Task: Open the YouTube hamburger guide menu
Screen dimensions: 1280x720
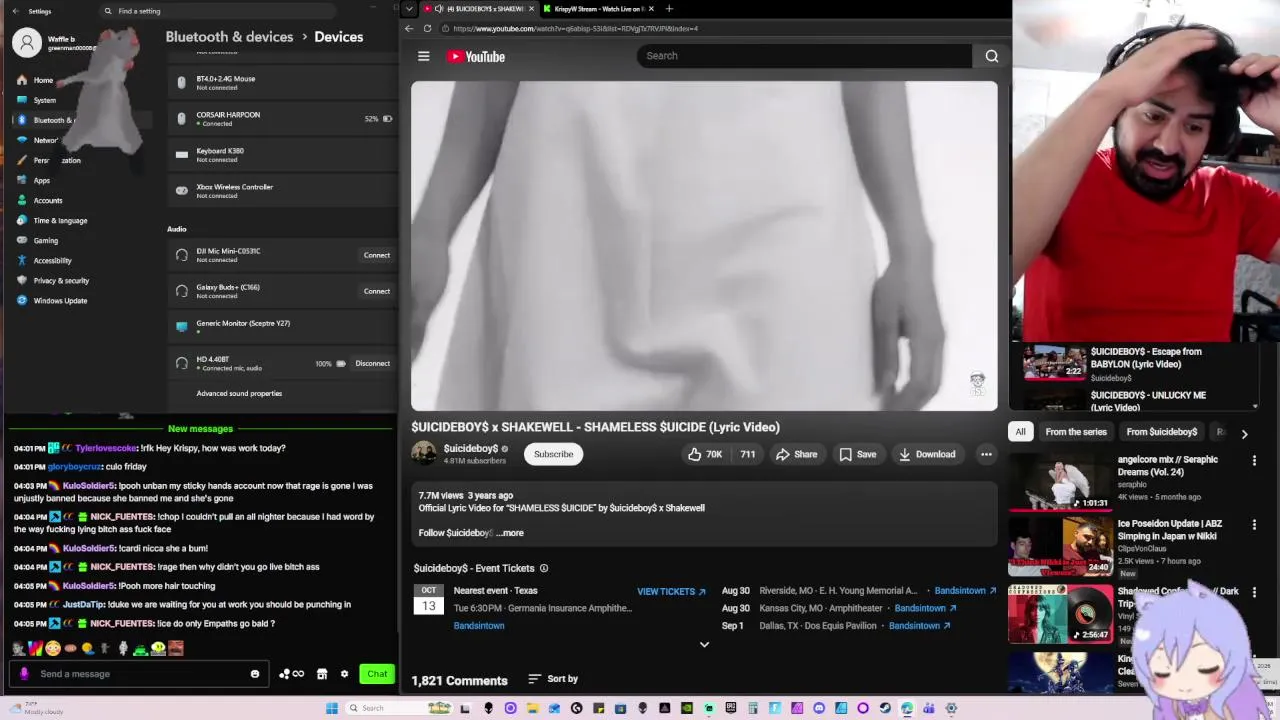Action: point(424,57)
